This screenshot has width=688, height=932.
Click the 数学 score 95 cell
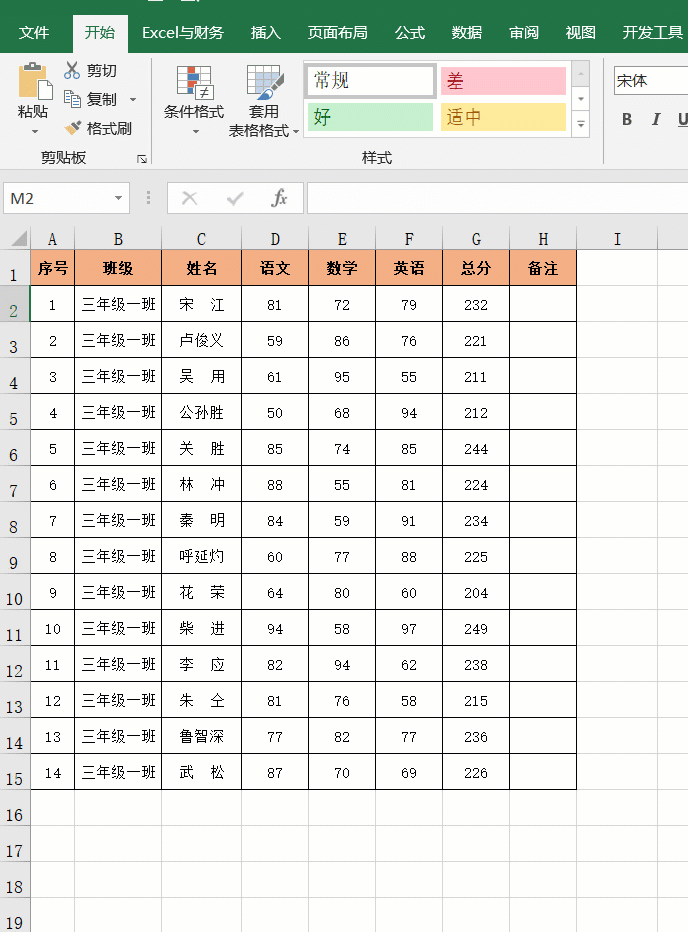point(342,376)
